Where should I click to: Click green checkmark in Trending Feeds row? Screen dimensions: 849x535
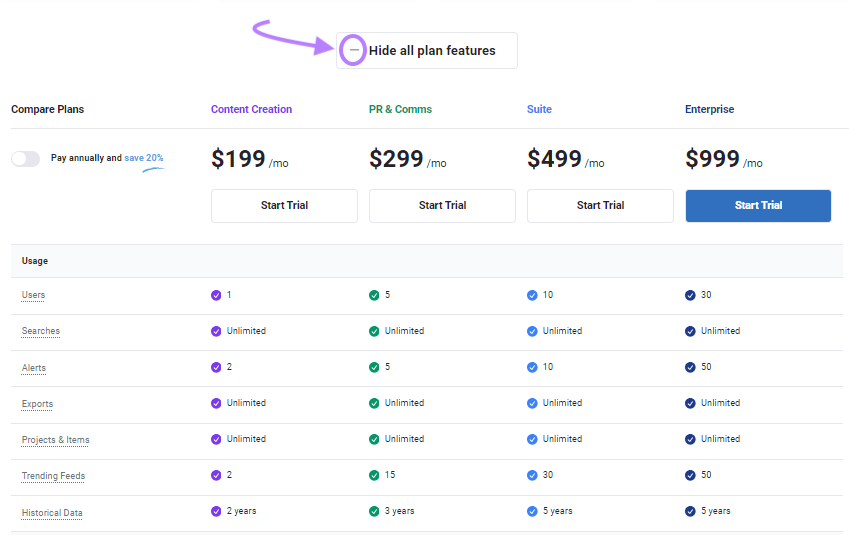374,475
